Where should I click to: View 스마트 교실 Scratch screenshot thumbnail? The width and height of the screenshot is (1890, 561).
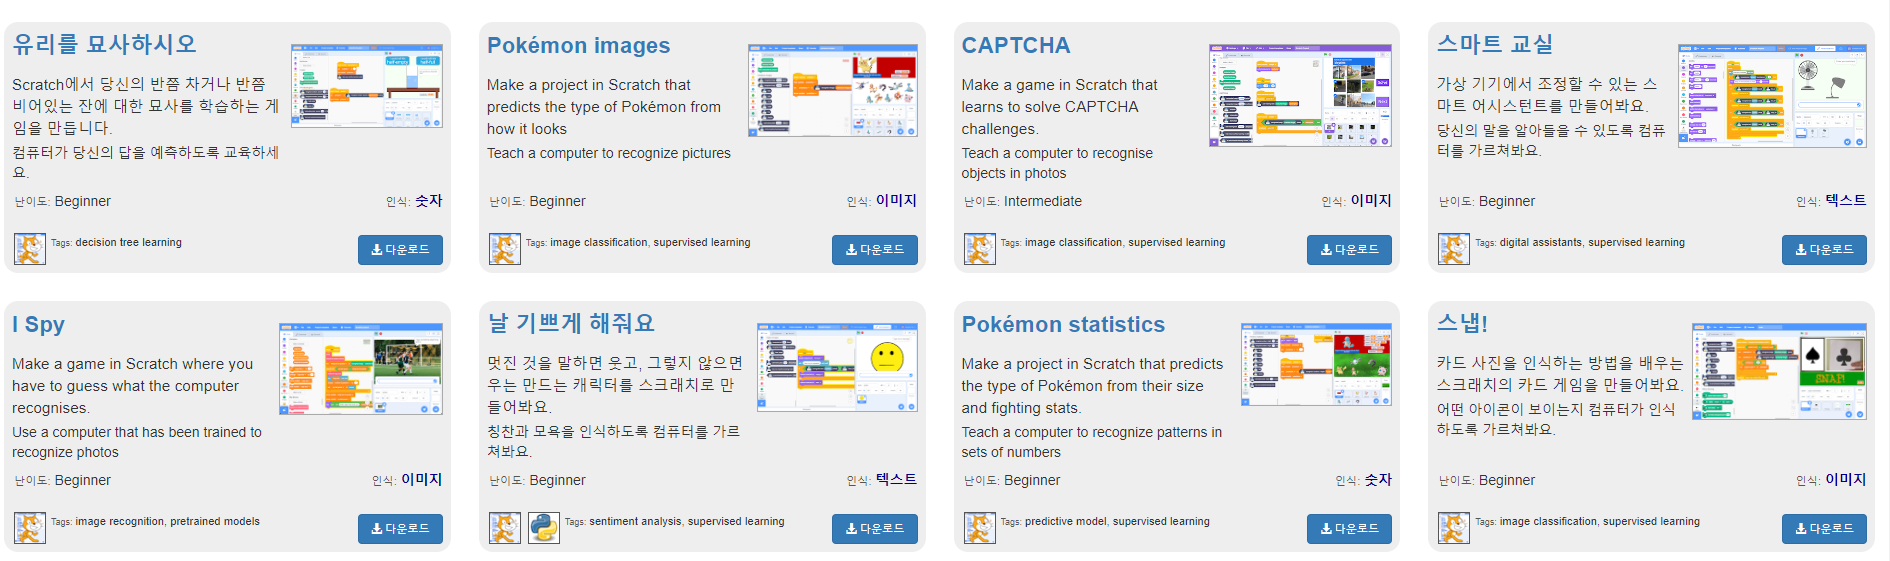pos(1772,96)
